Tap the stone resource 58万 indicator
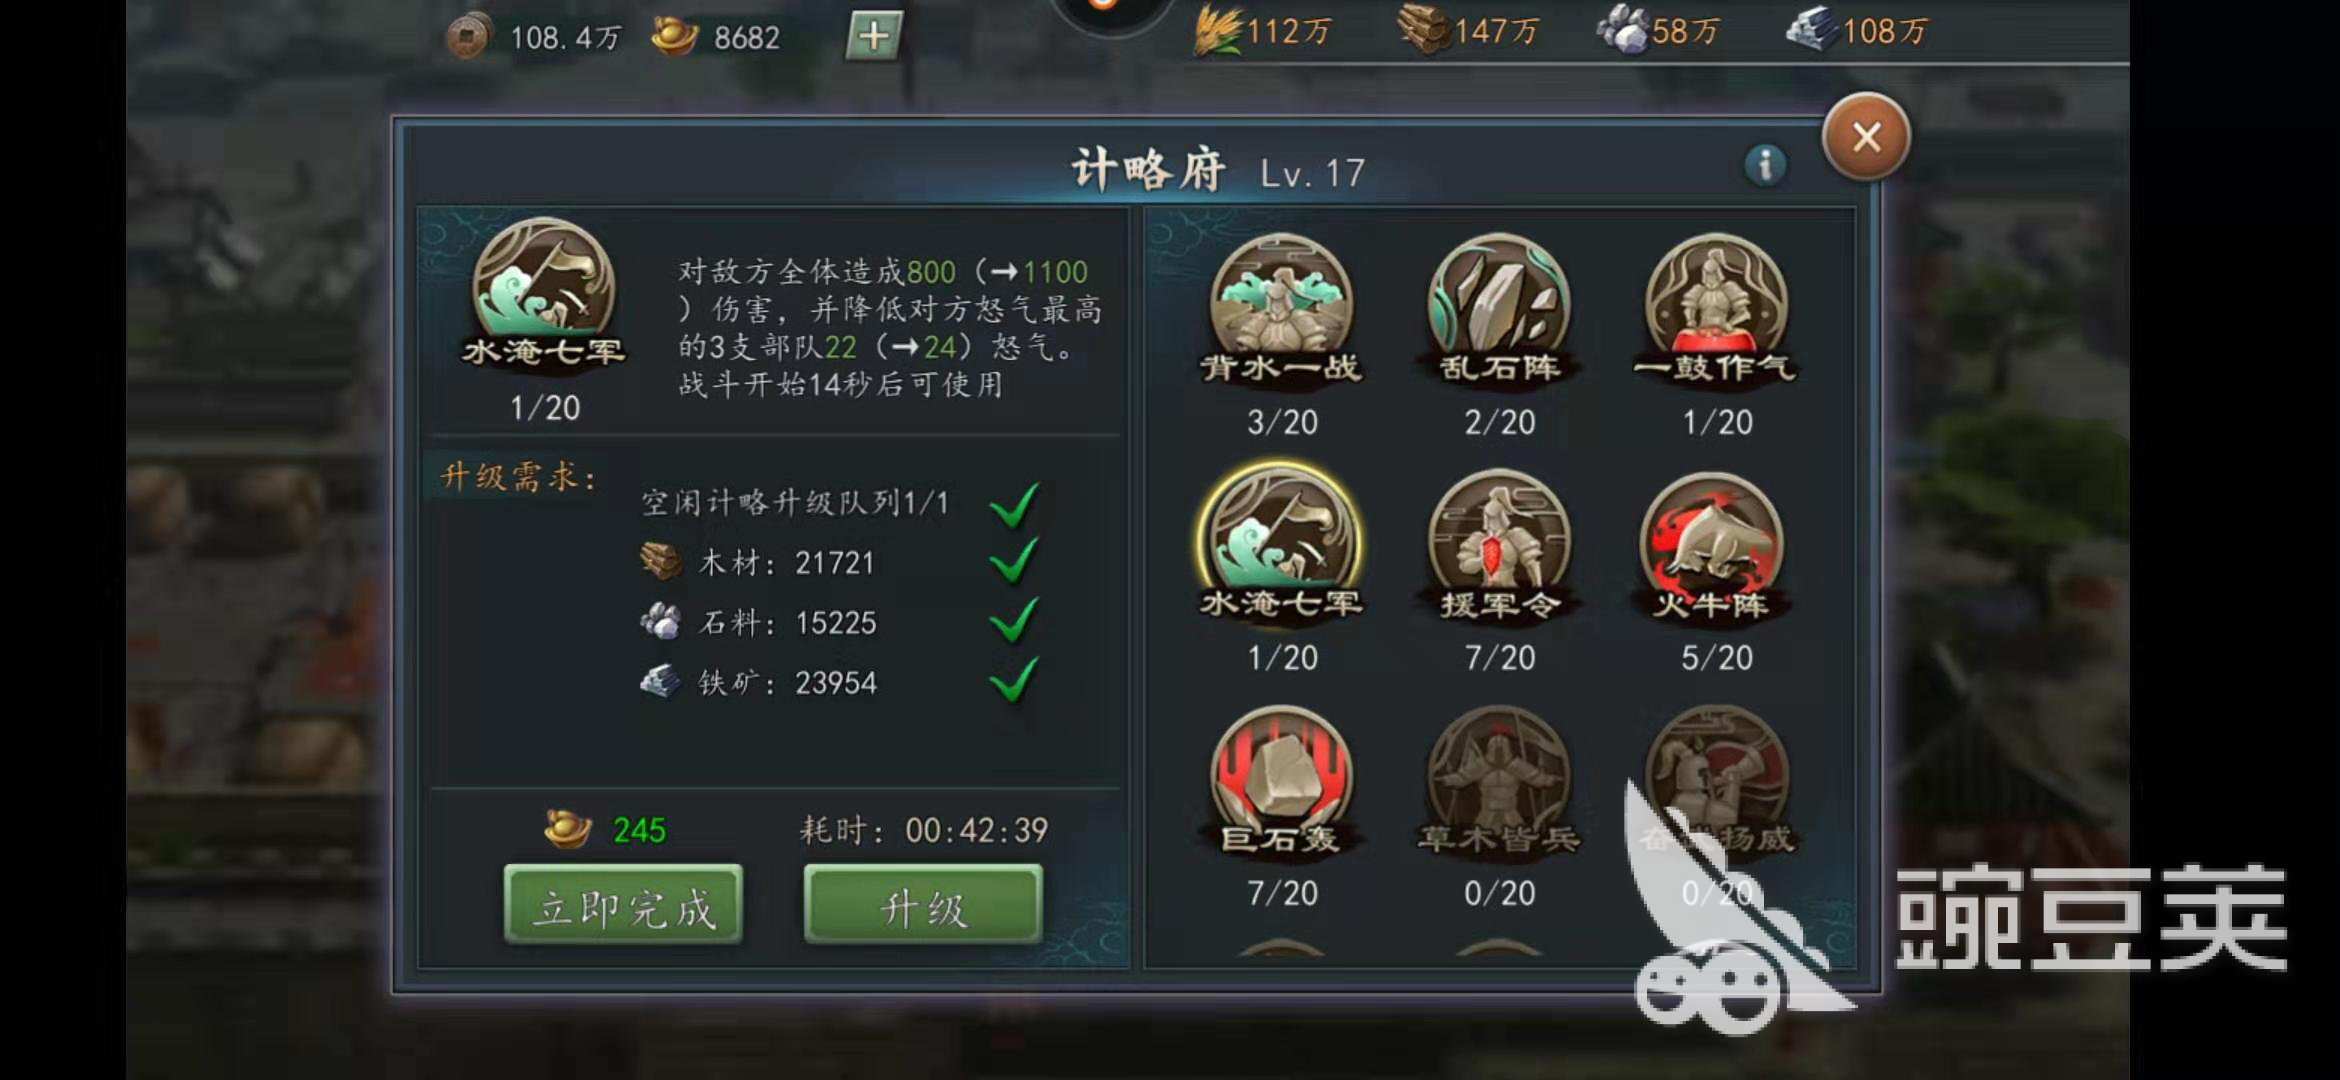 click(x=1658, y=31)
